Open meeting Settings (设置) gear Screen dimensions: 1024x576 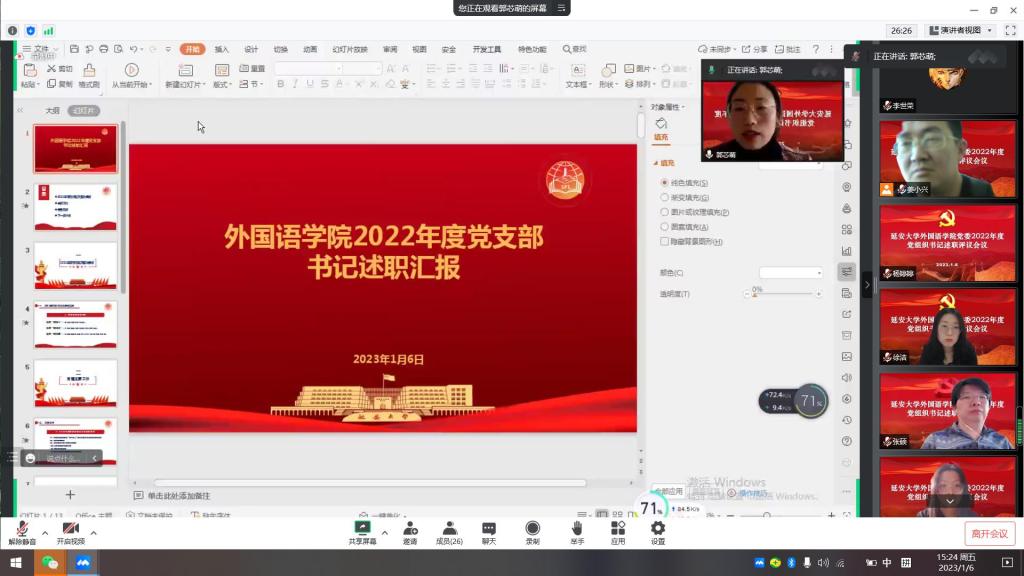657,530
